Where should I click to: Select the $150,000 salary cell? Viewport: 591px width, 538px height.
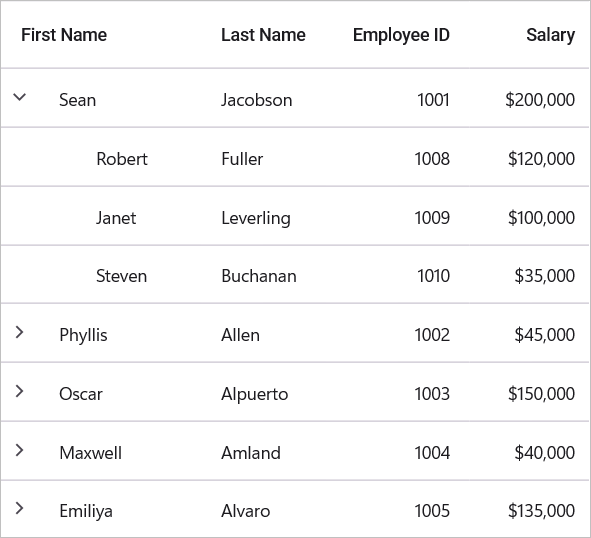pyautogui.click(x=541, y=394)
